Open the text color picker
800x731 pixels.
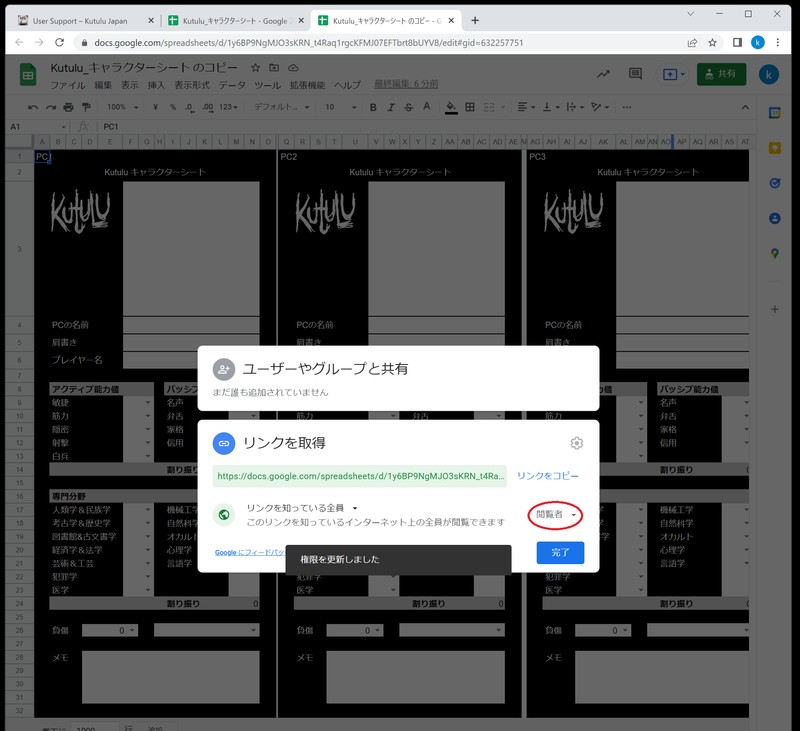427,107
